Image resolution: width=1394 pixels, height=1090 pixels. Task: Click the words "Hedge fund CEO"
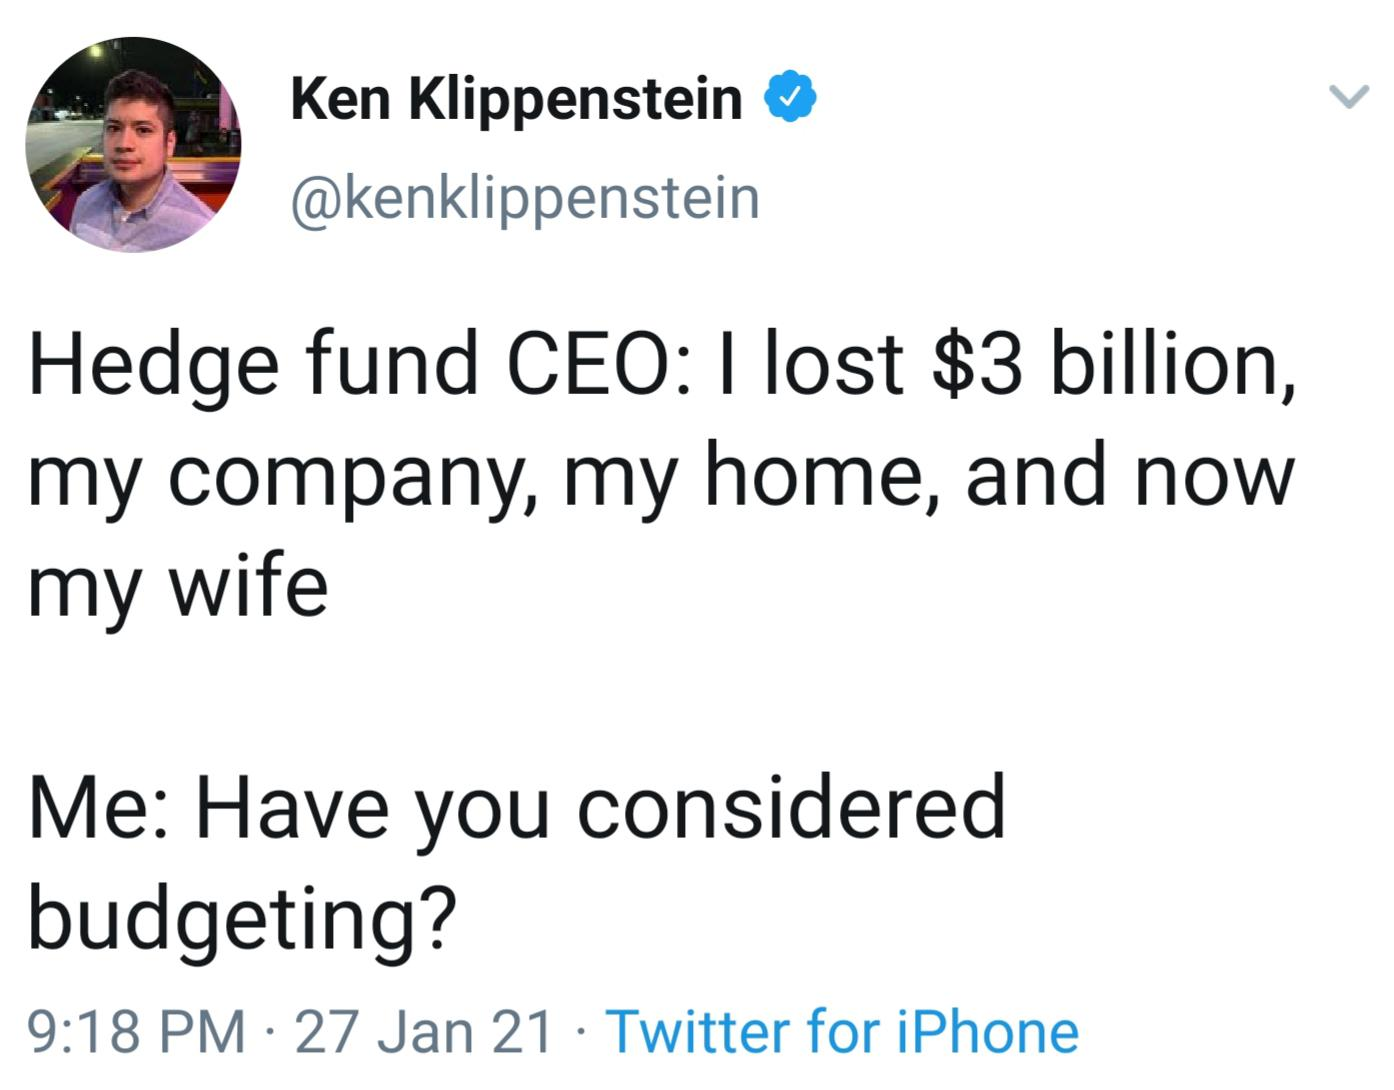(346, 363)
